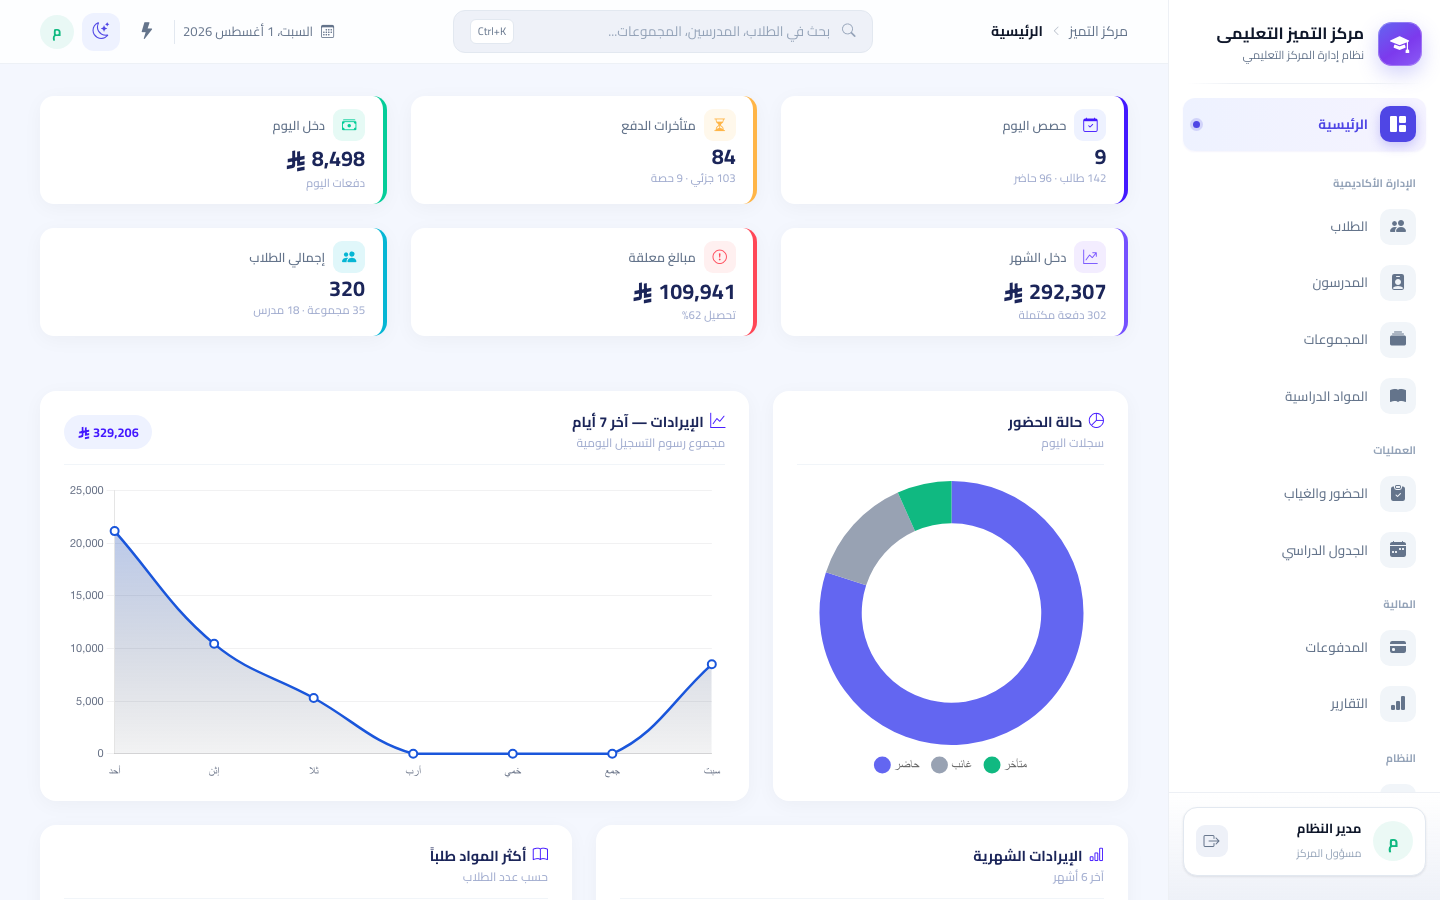Click the متأخر green legend dot
The width and height of the screenshot is (1440, 900).
[992, 765]
